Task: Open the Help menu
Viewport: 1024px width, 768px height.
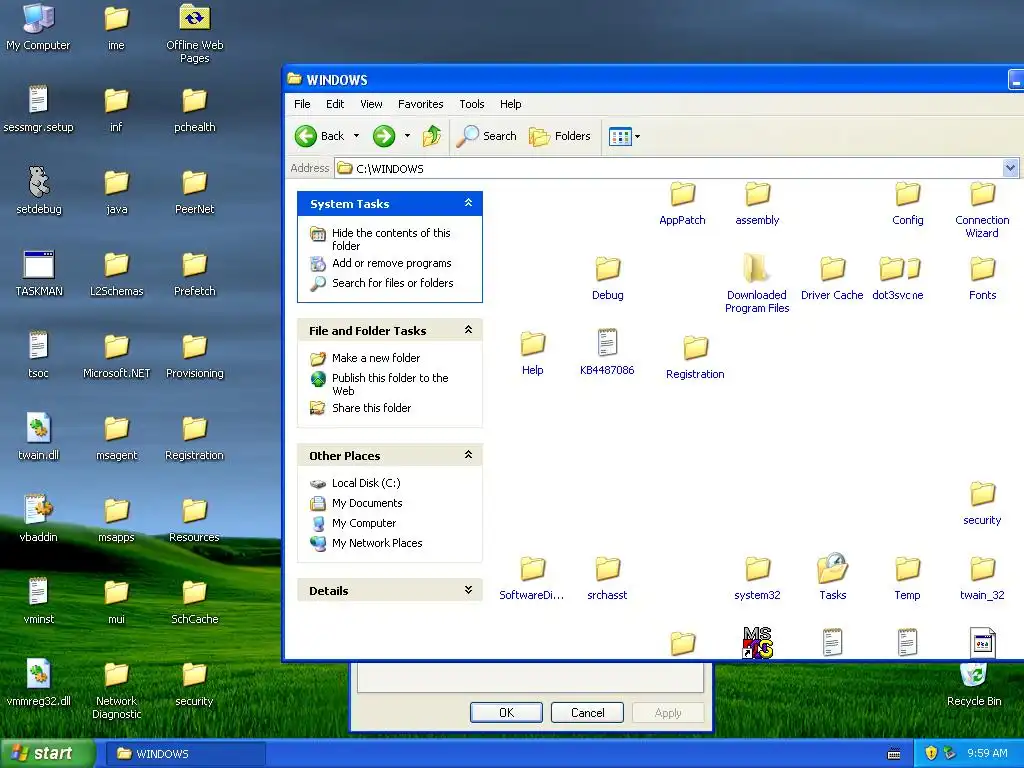Action: (x=511, y=104)
